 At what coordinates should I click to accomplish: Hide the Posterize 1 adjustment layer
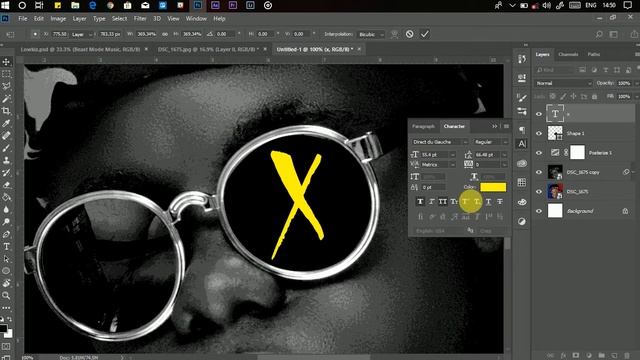(539, 153)
